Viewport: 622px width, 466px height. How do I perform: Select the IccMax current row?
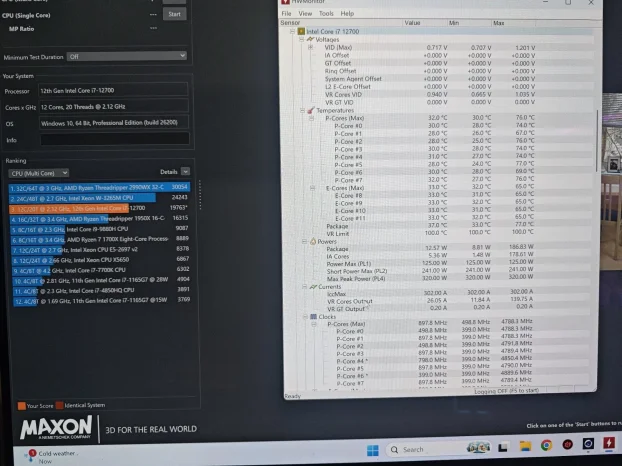tap(430, 293)
